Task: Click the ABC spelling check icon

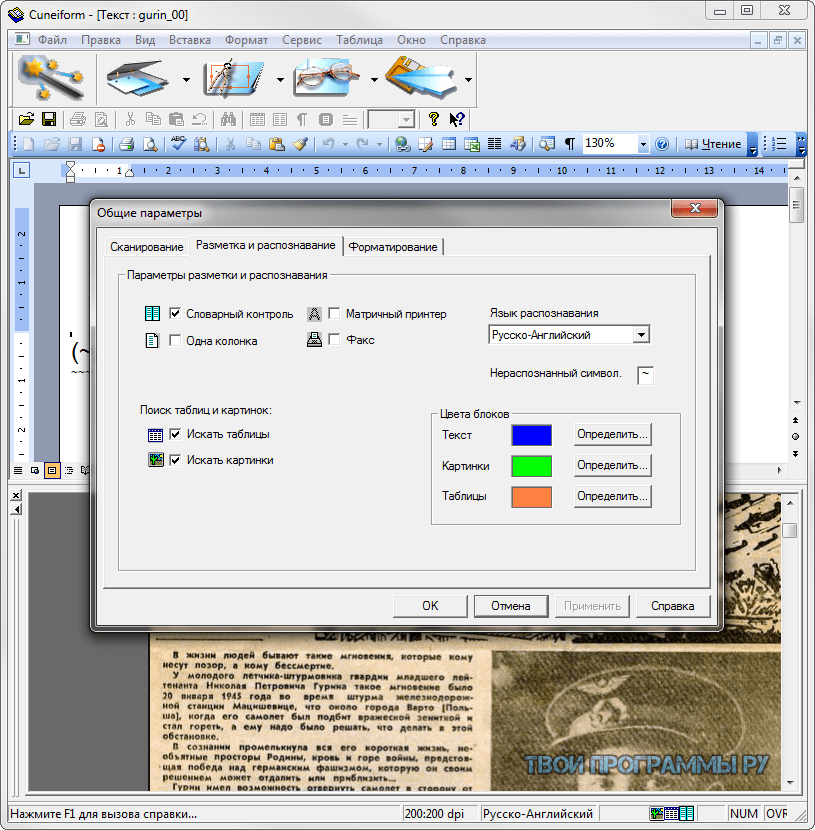Action: point(178,143)
